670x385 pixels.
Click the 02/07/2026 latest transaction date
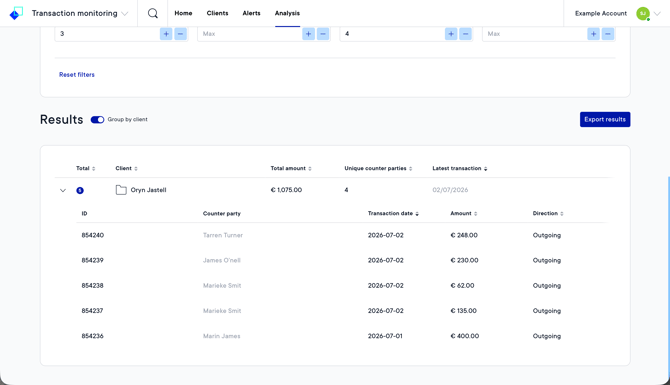[450, 190]
